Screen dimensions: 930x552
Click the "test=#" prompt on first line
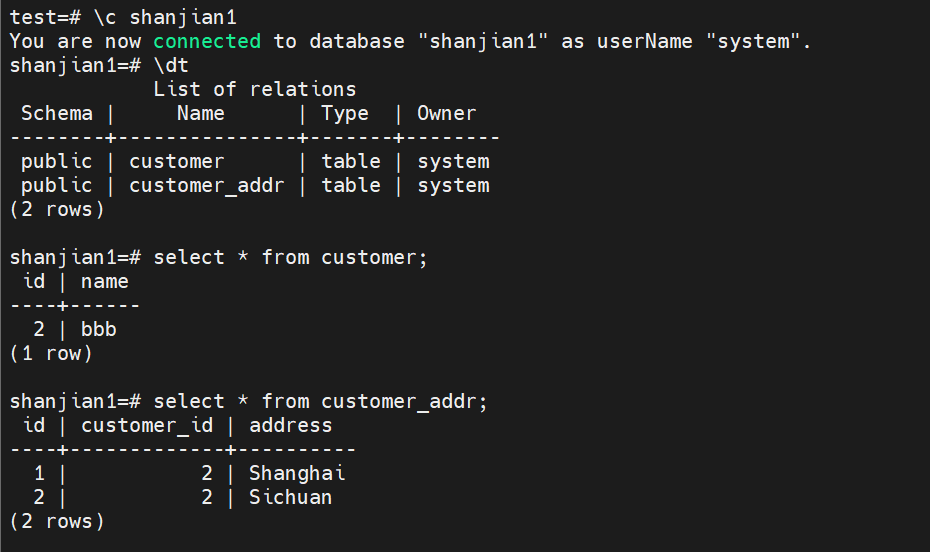pos(39,17)
